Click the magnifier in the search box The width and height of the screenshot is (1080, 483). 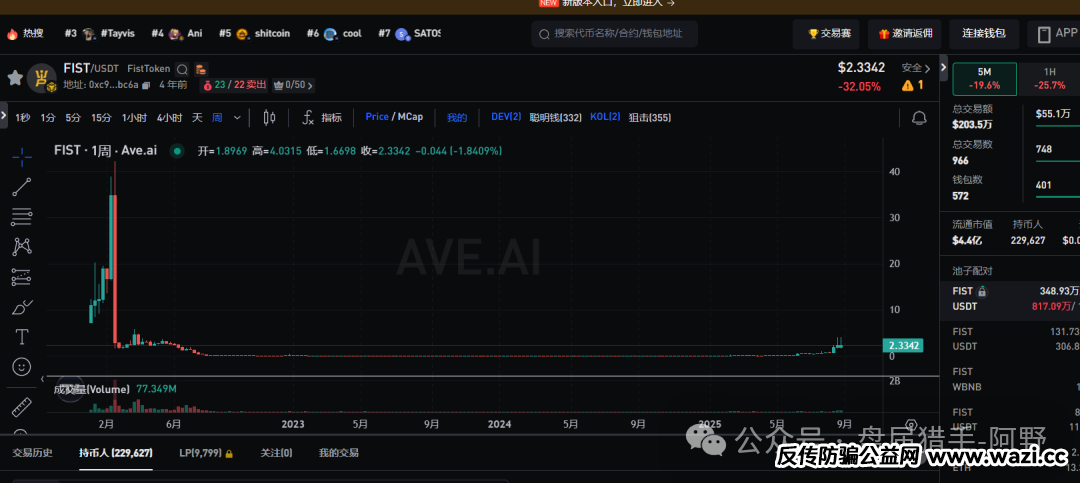pos(544,34)
